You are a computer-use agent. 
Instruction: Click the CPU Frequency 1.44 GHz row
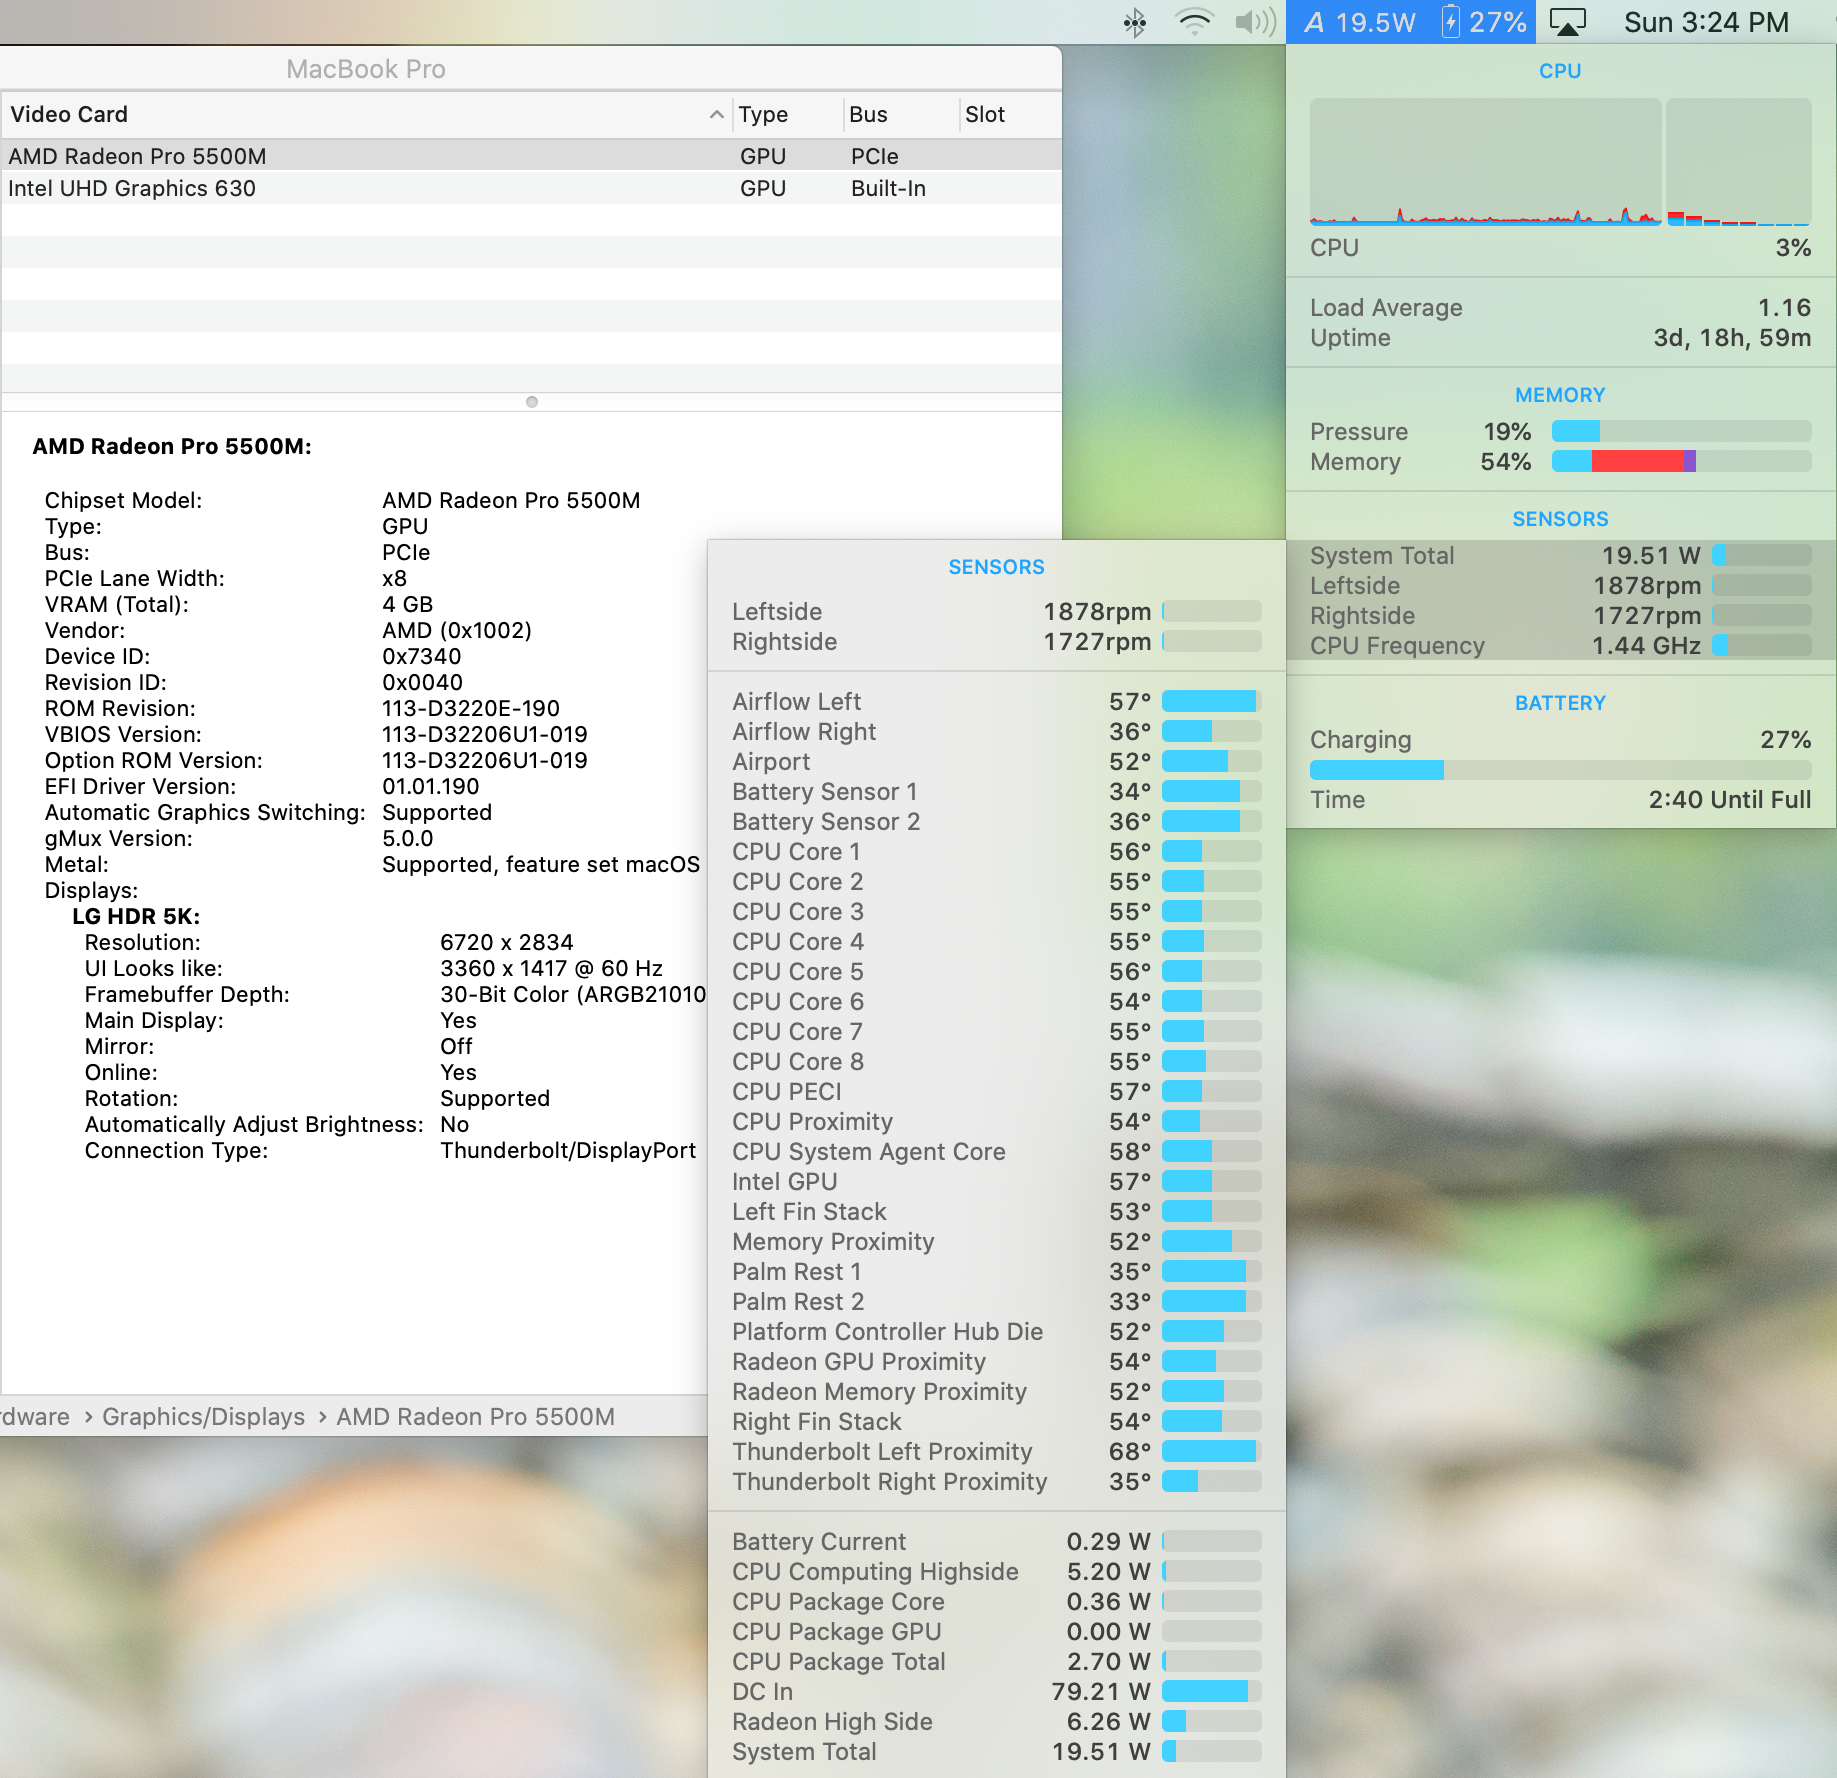click(1560, 645)
